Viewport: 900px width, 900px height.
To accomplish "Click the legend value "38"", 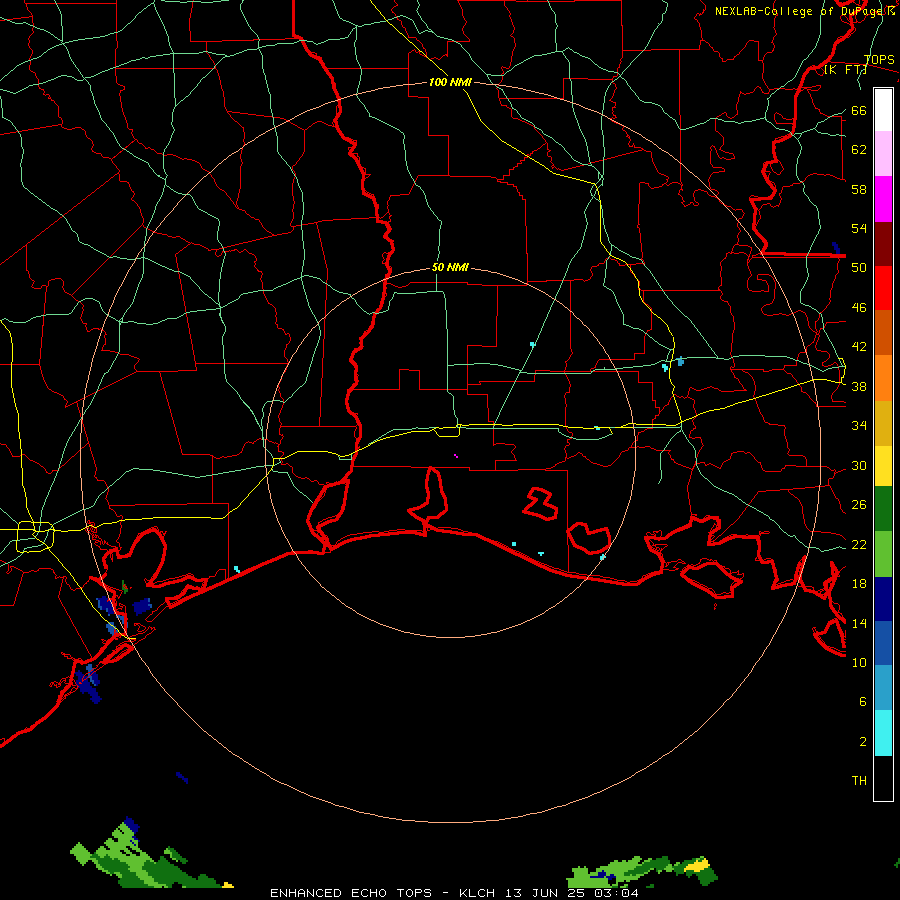I will 859,386.
